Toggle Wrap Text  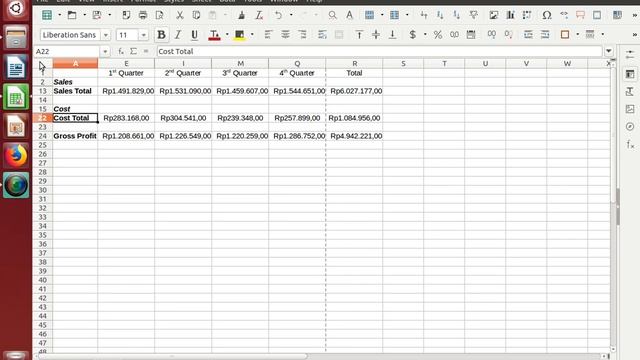point(322,35)
